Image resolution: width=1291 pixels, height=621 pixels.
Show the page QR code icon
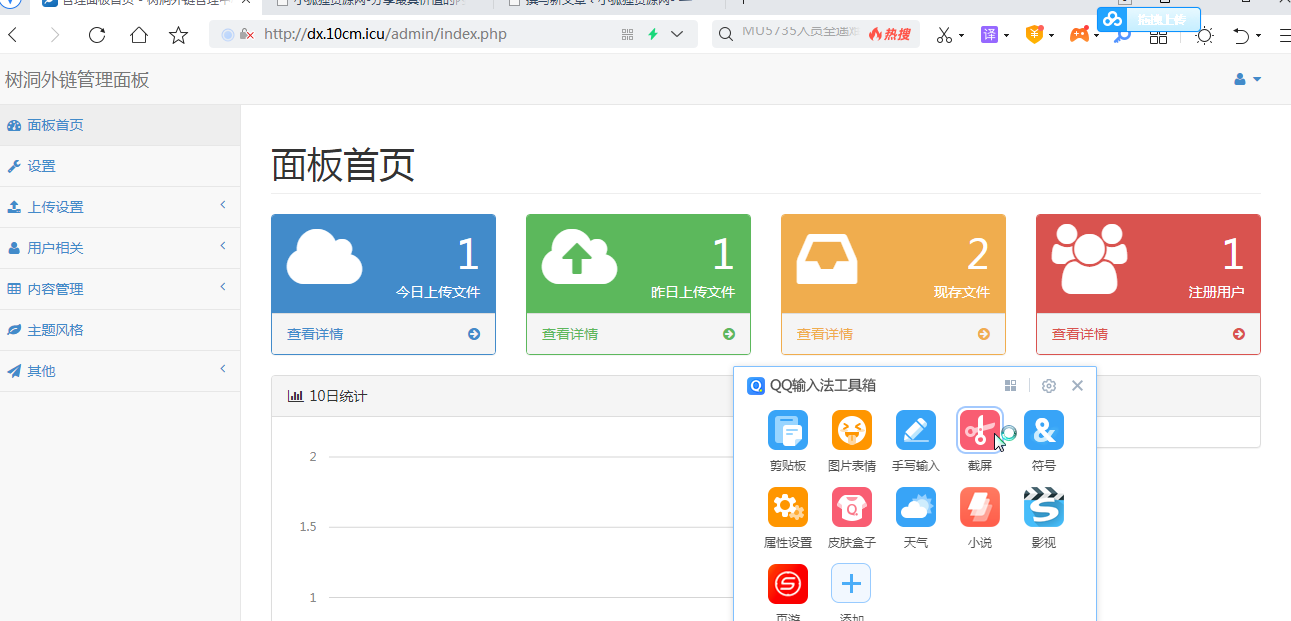pyautogui.click(x=627, y=35)
